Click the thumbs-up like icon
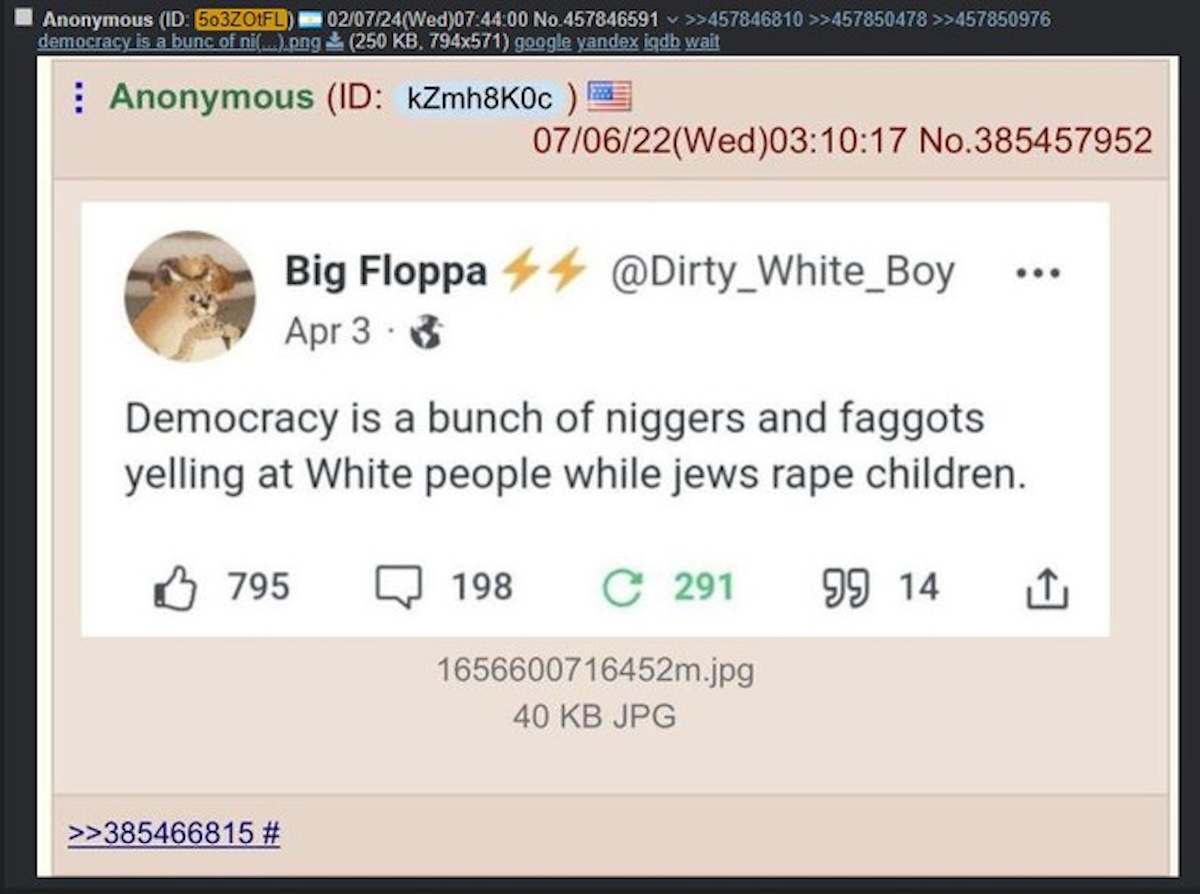 pyautogui.click(x=174, y=588)
